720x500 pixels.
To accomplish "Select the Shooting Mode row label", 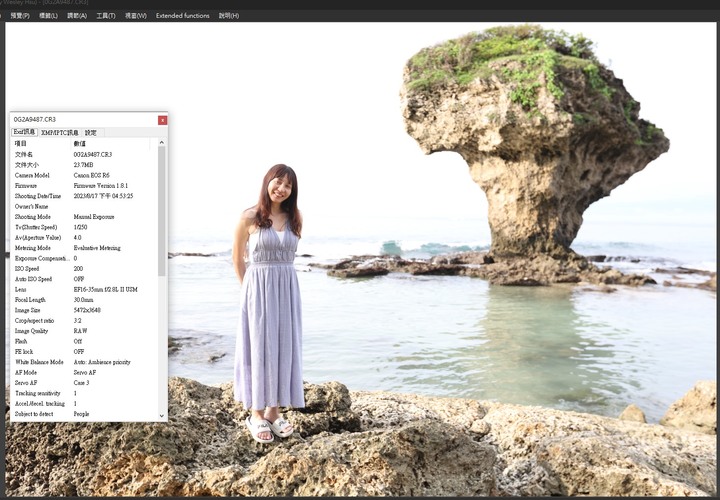I will (32, 217).
